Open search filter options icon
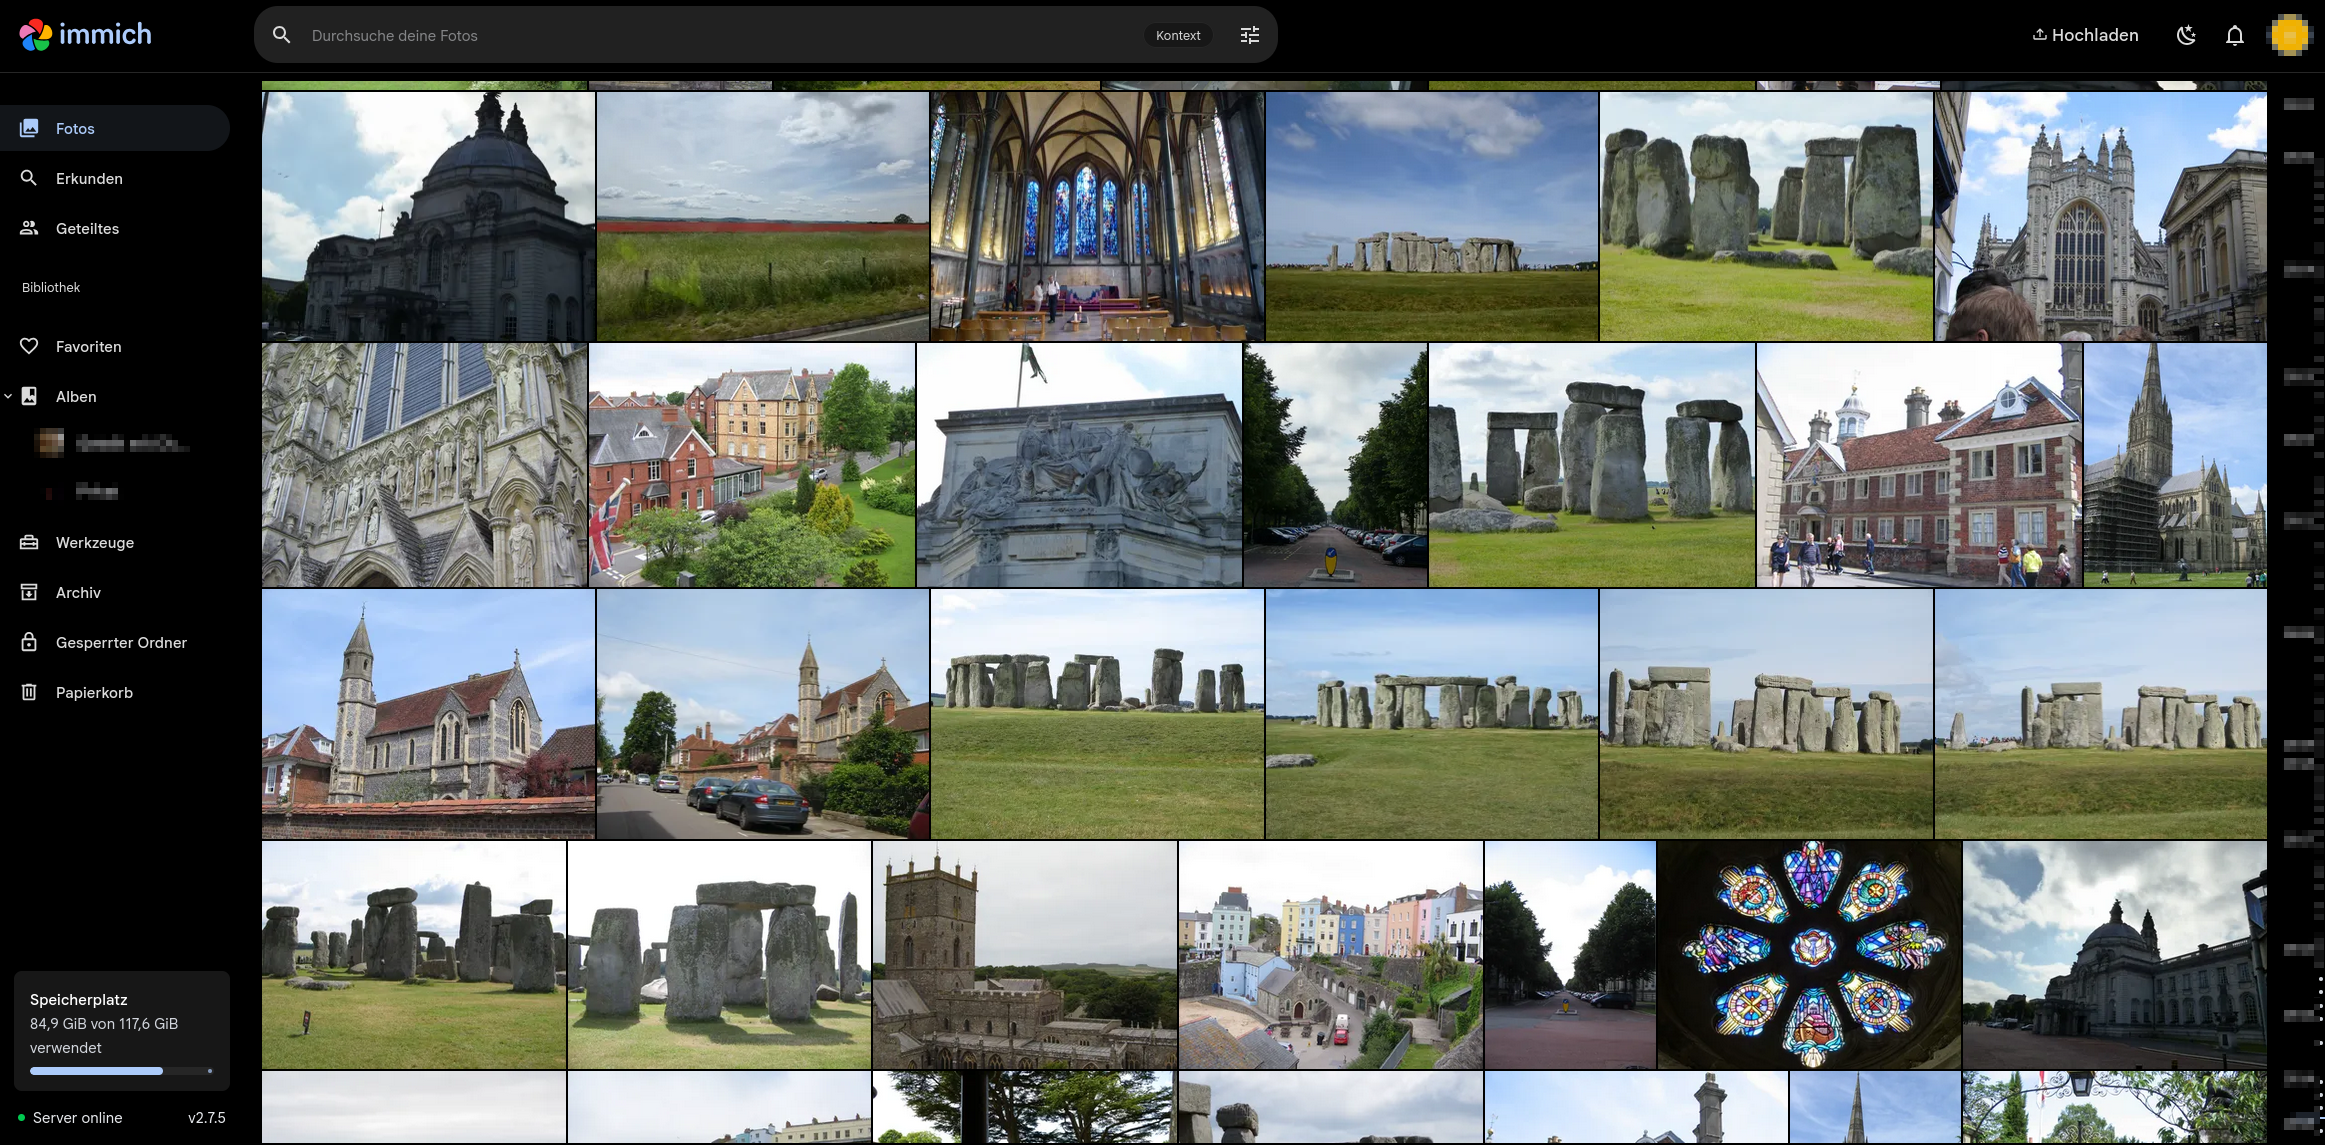 click(x=1250, y=35)
